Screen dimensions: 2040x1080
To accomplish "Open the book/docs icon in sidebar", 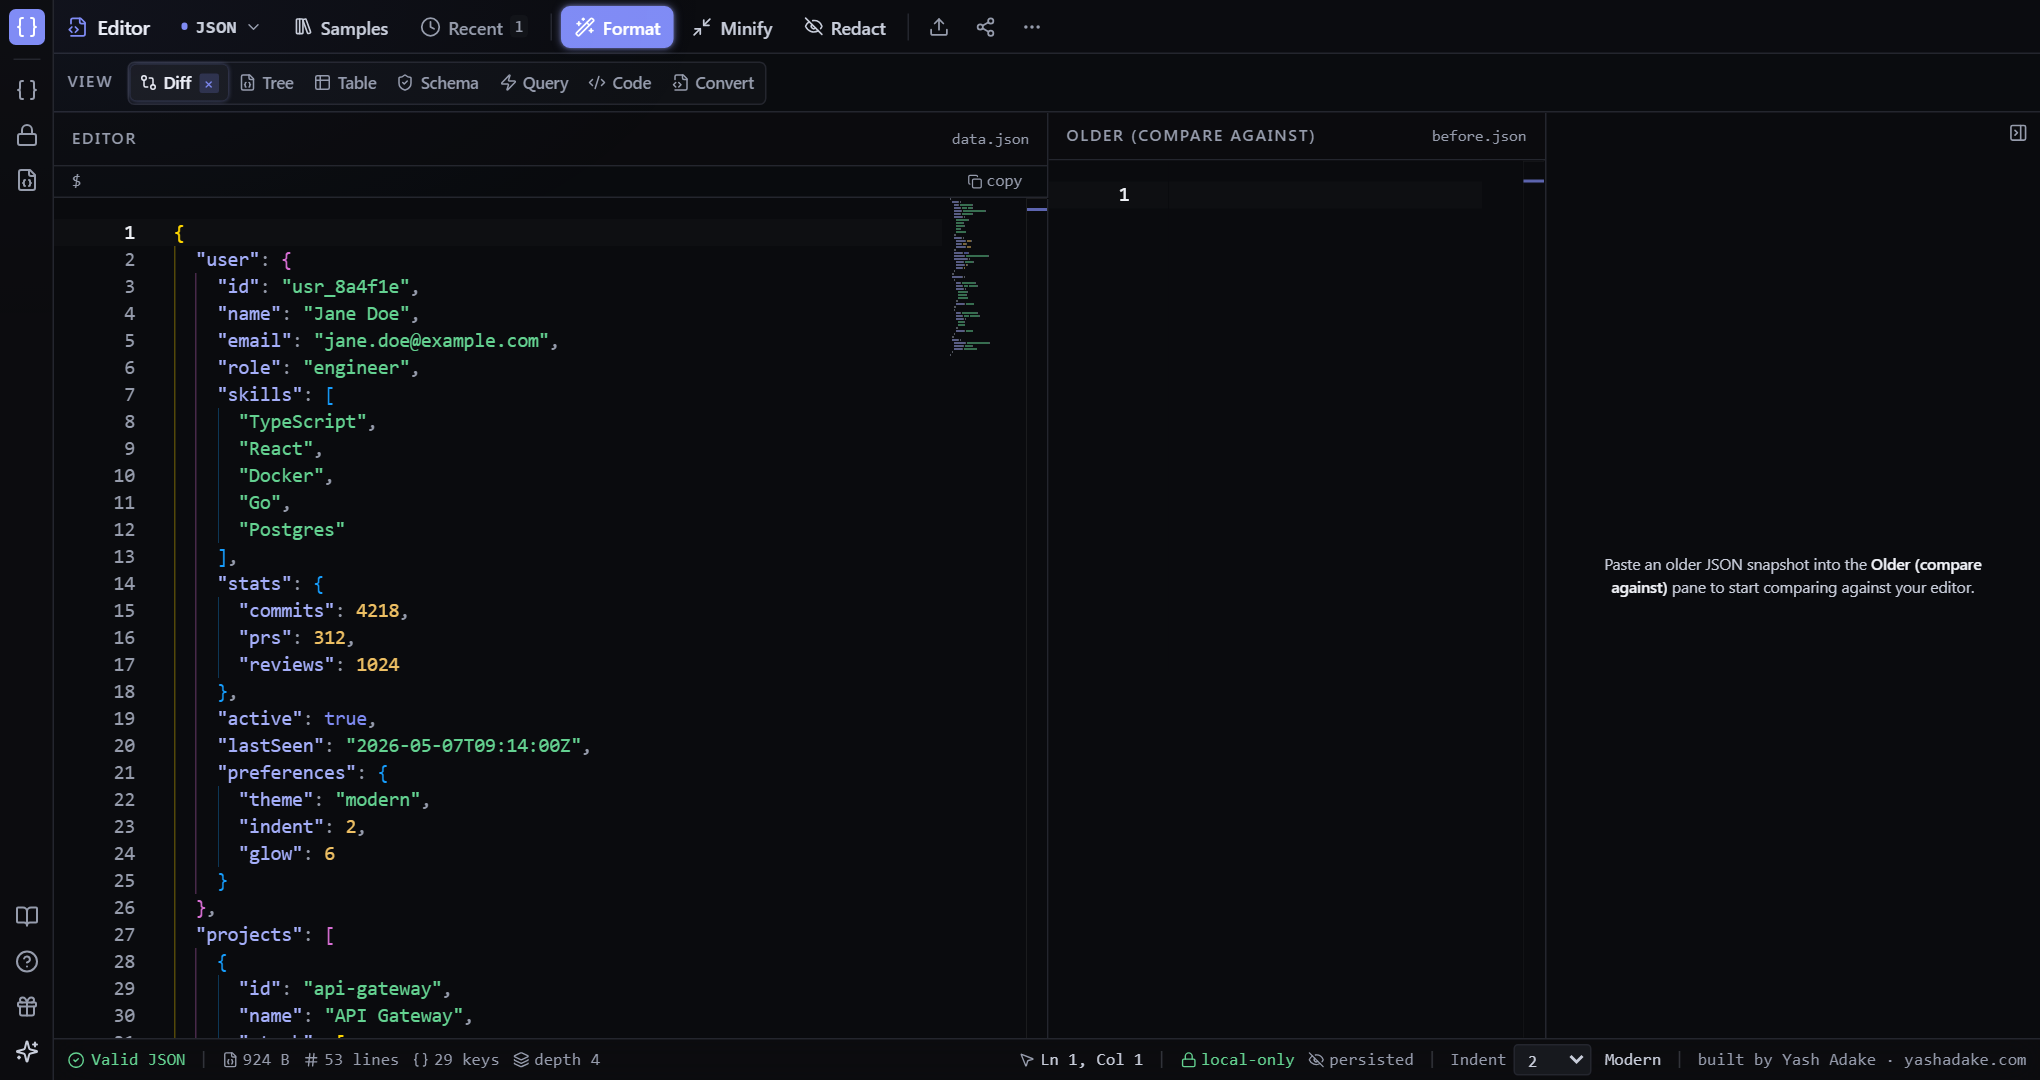I will pyautogui.click(x=27, y=916).
